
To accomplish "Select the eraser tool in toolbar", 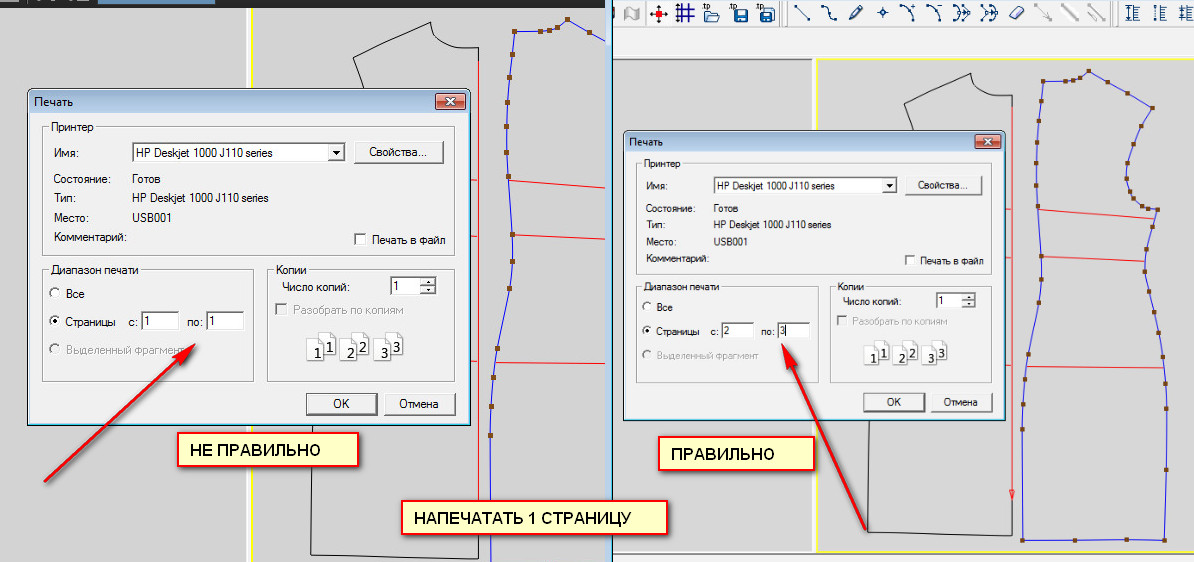I will click(x=1016, y=13).
